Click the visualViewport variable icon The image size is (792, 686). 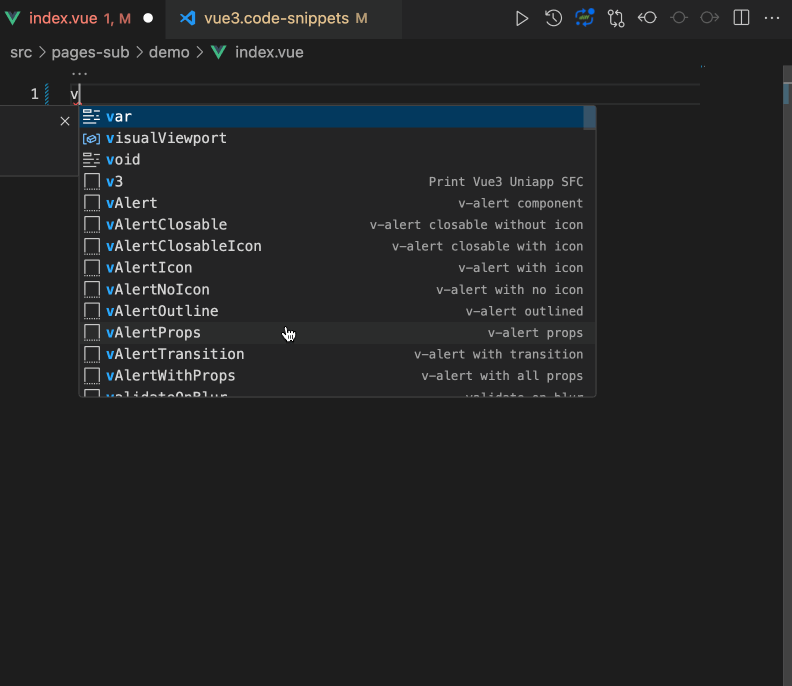91,138
